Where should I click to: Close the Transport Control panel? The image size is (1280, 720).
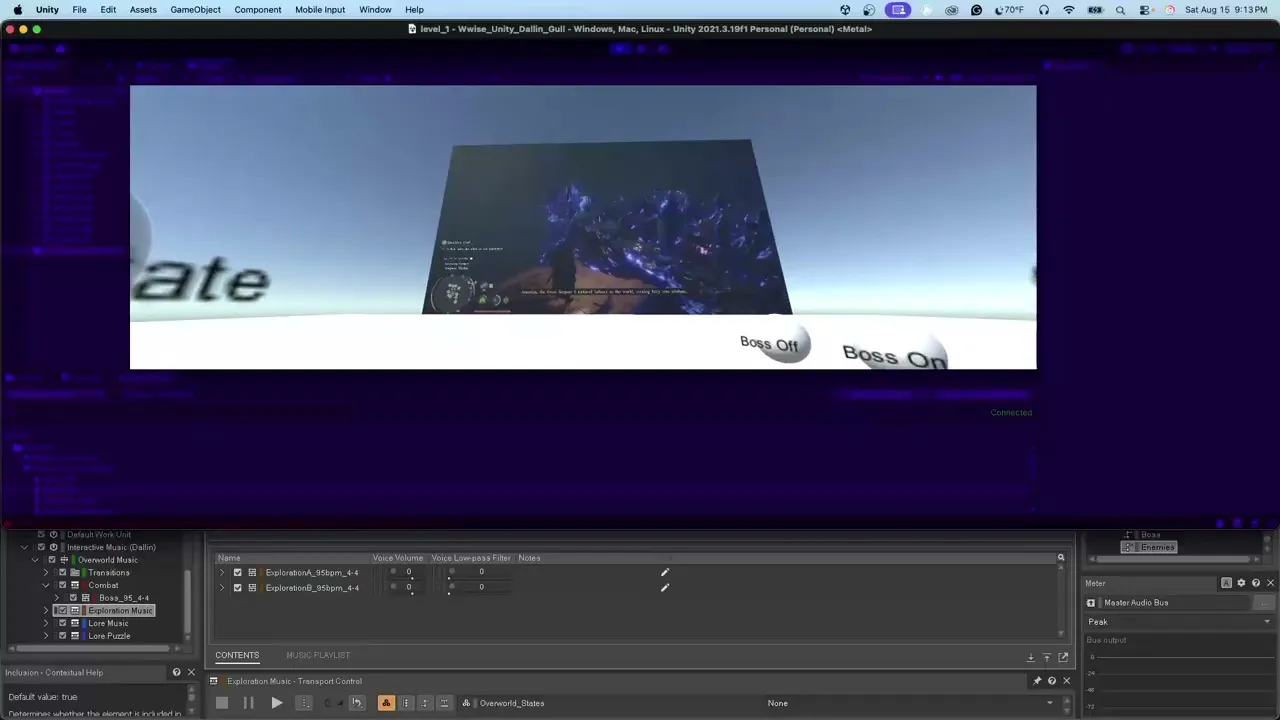click(1066, 681)
